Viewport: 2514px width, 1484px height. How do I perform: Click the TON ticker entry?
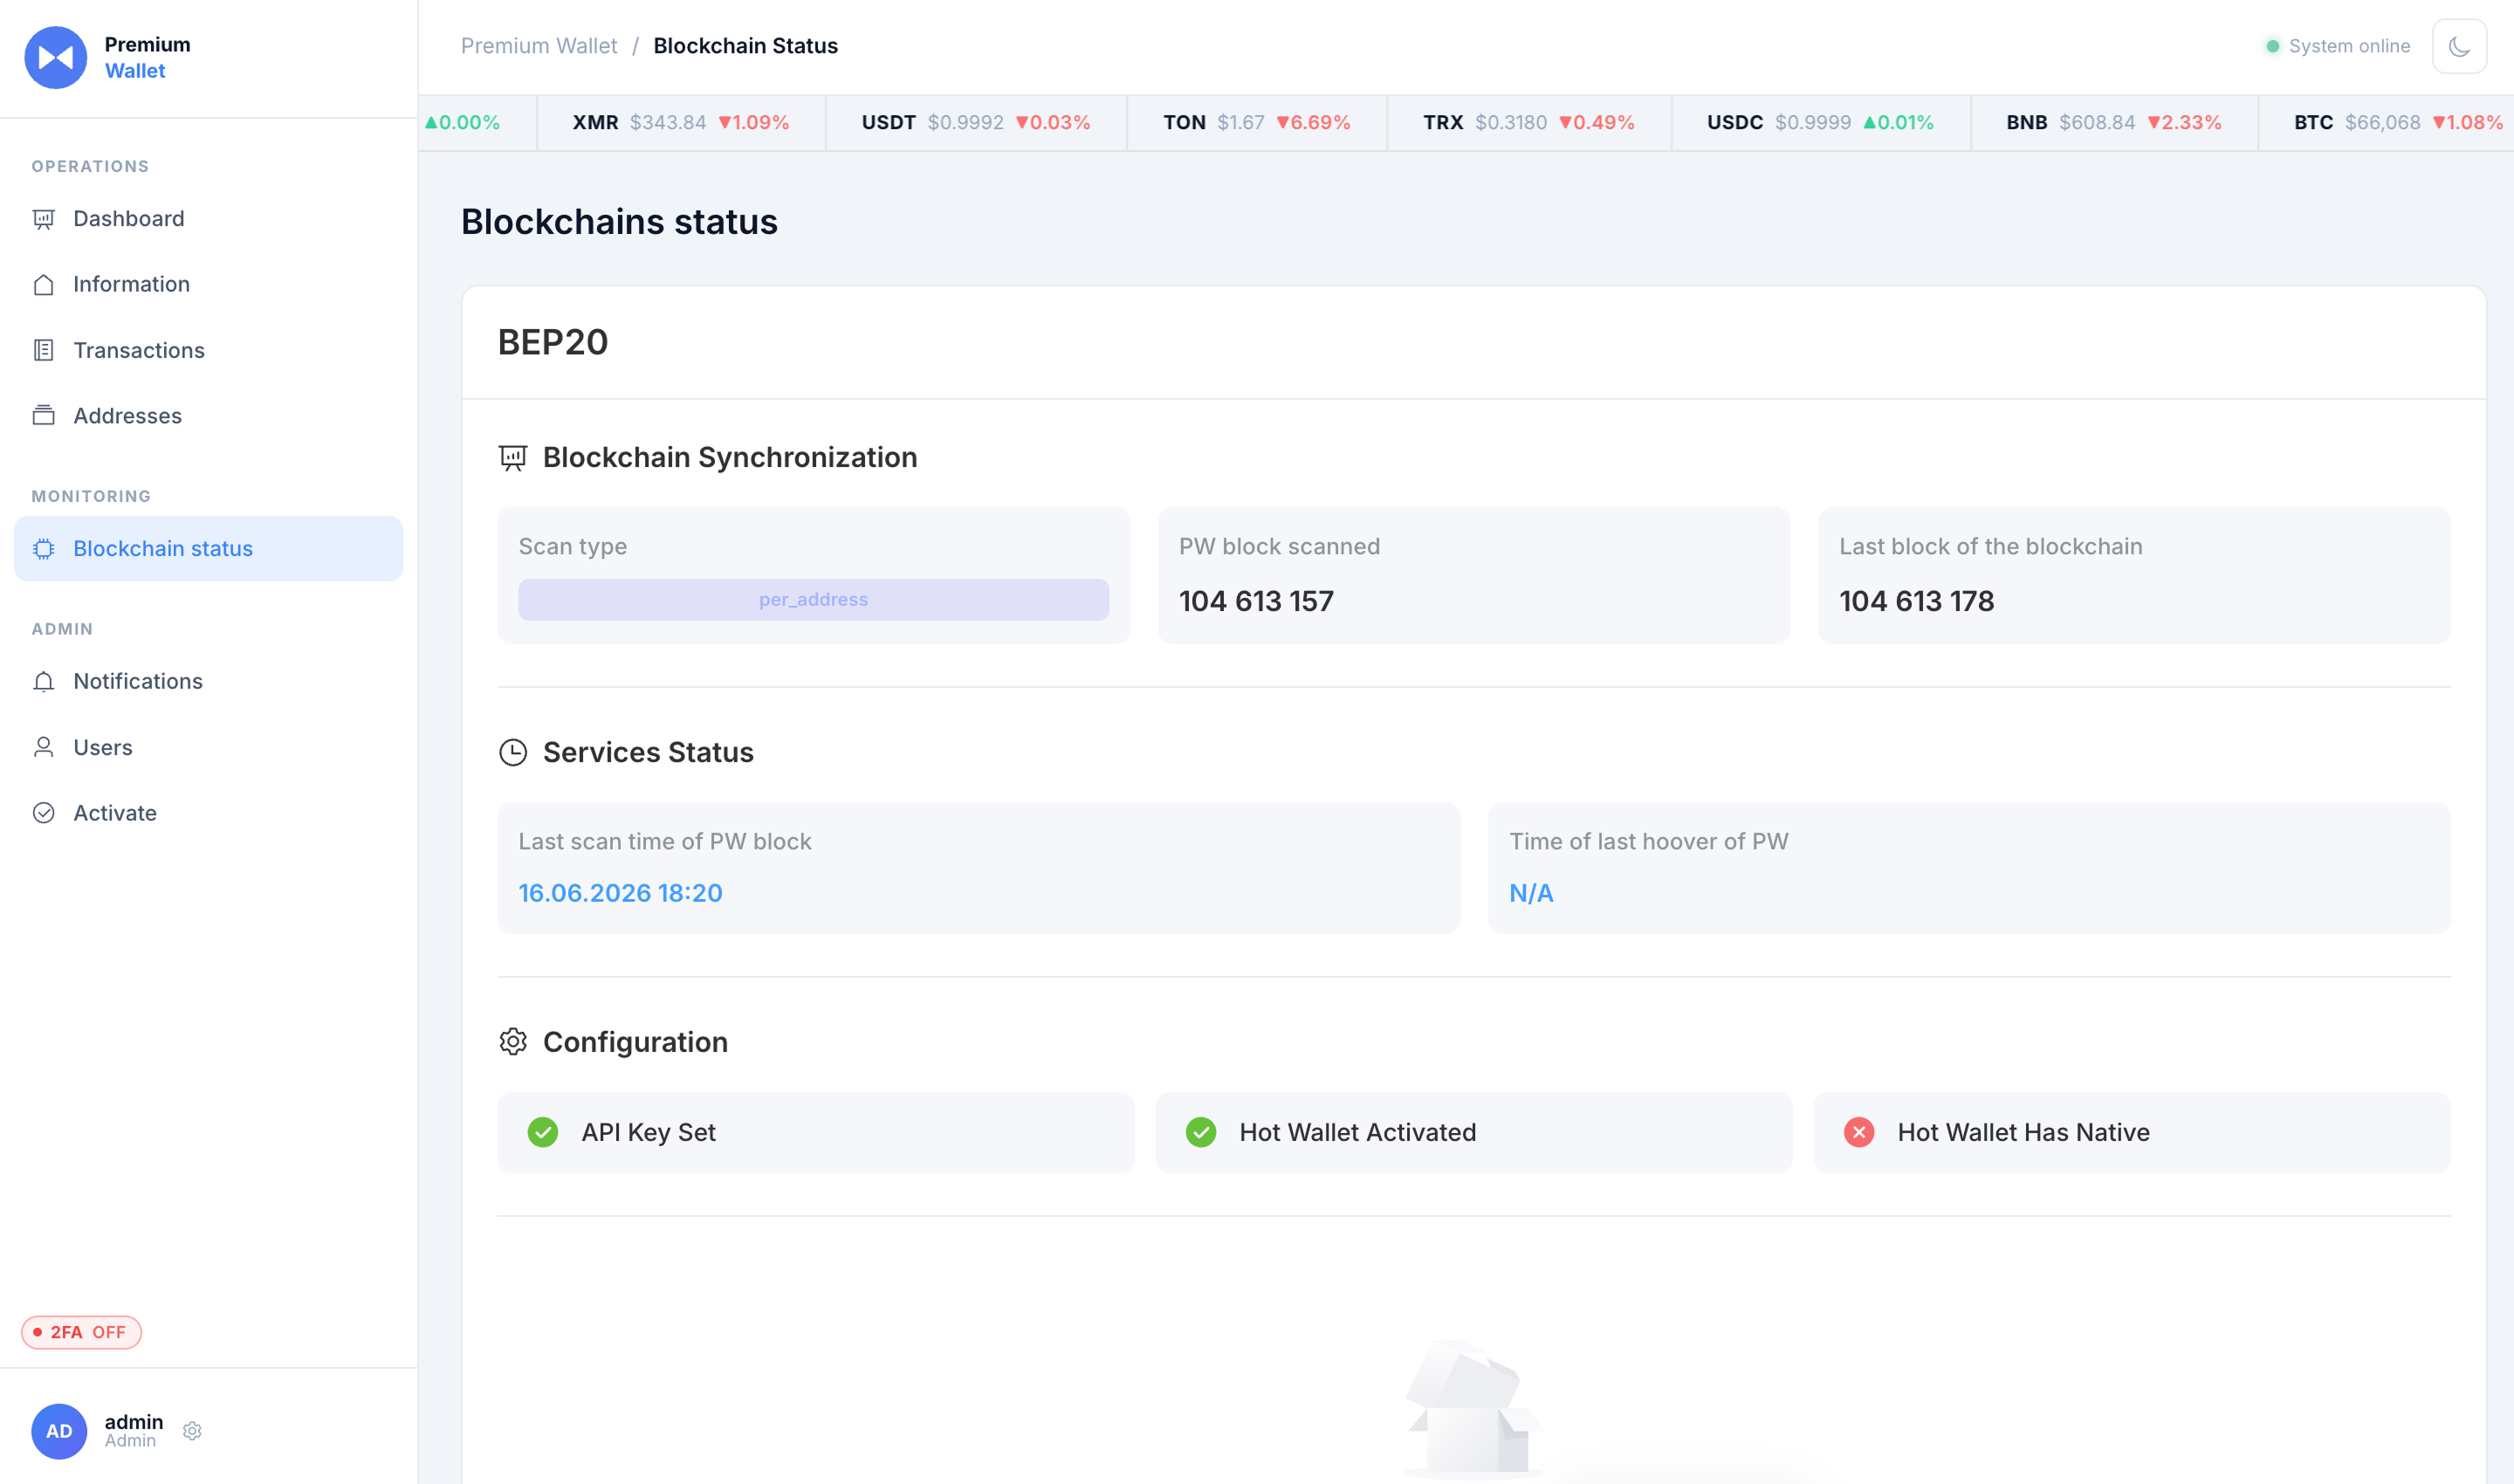coord(1257,122)
